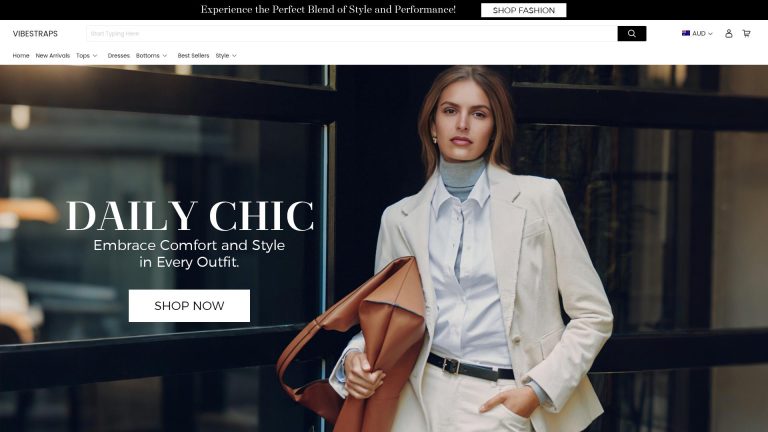Click the SHOP FASHION banner button

click(x=524, y=10)
